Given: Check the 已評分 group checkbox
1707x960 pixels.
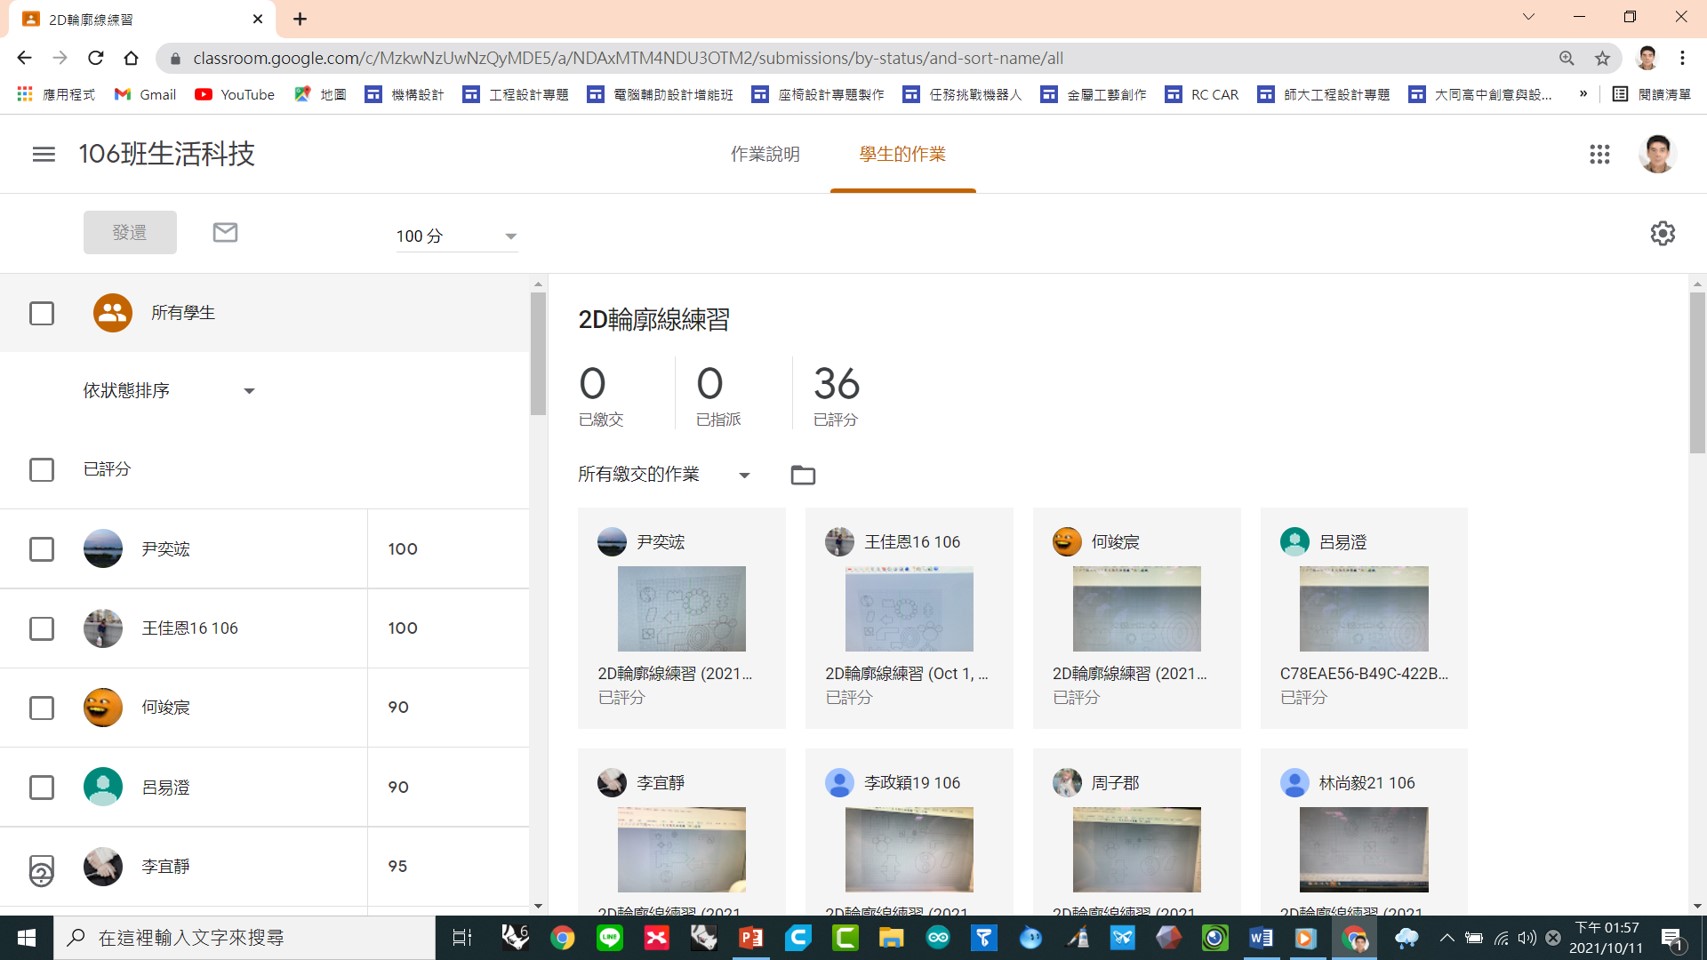Looking at the screenshot, I should 42,470.
